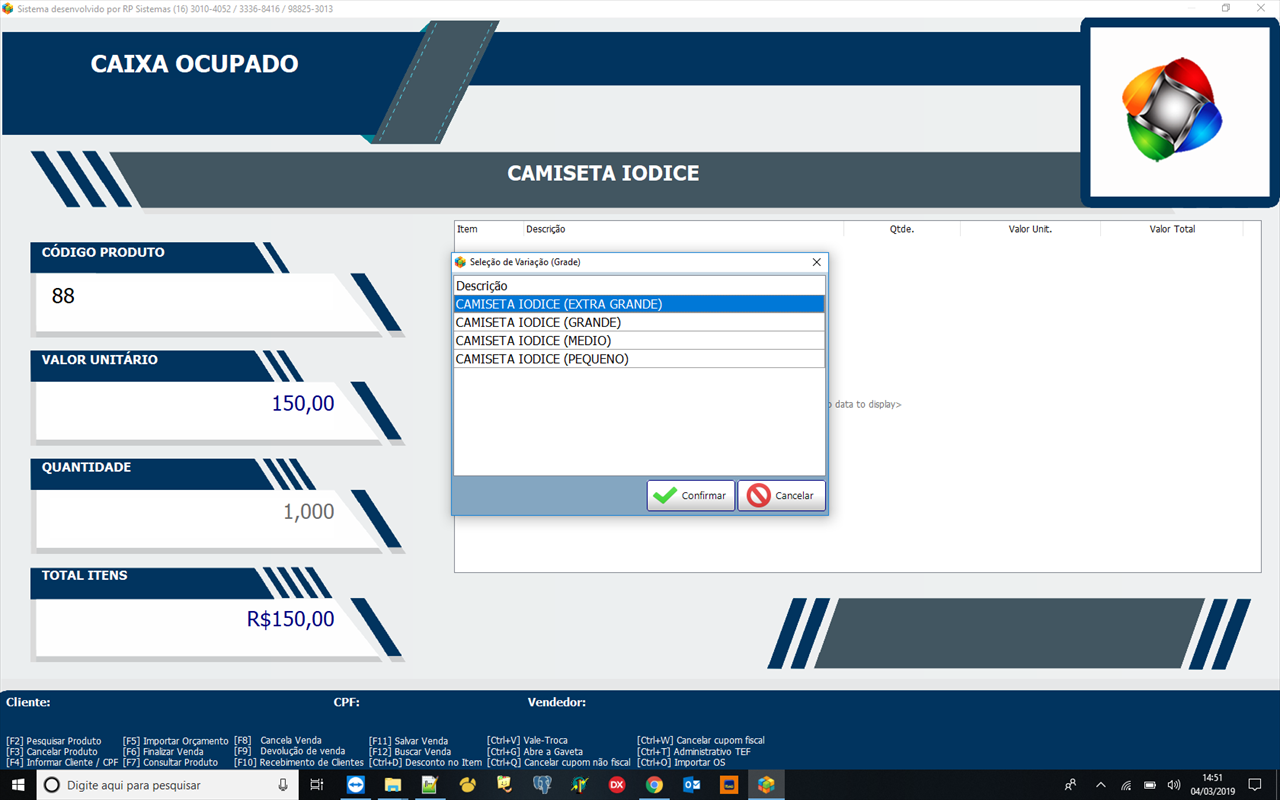Click the Confirmar button

691,496
